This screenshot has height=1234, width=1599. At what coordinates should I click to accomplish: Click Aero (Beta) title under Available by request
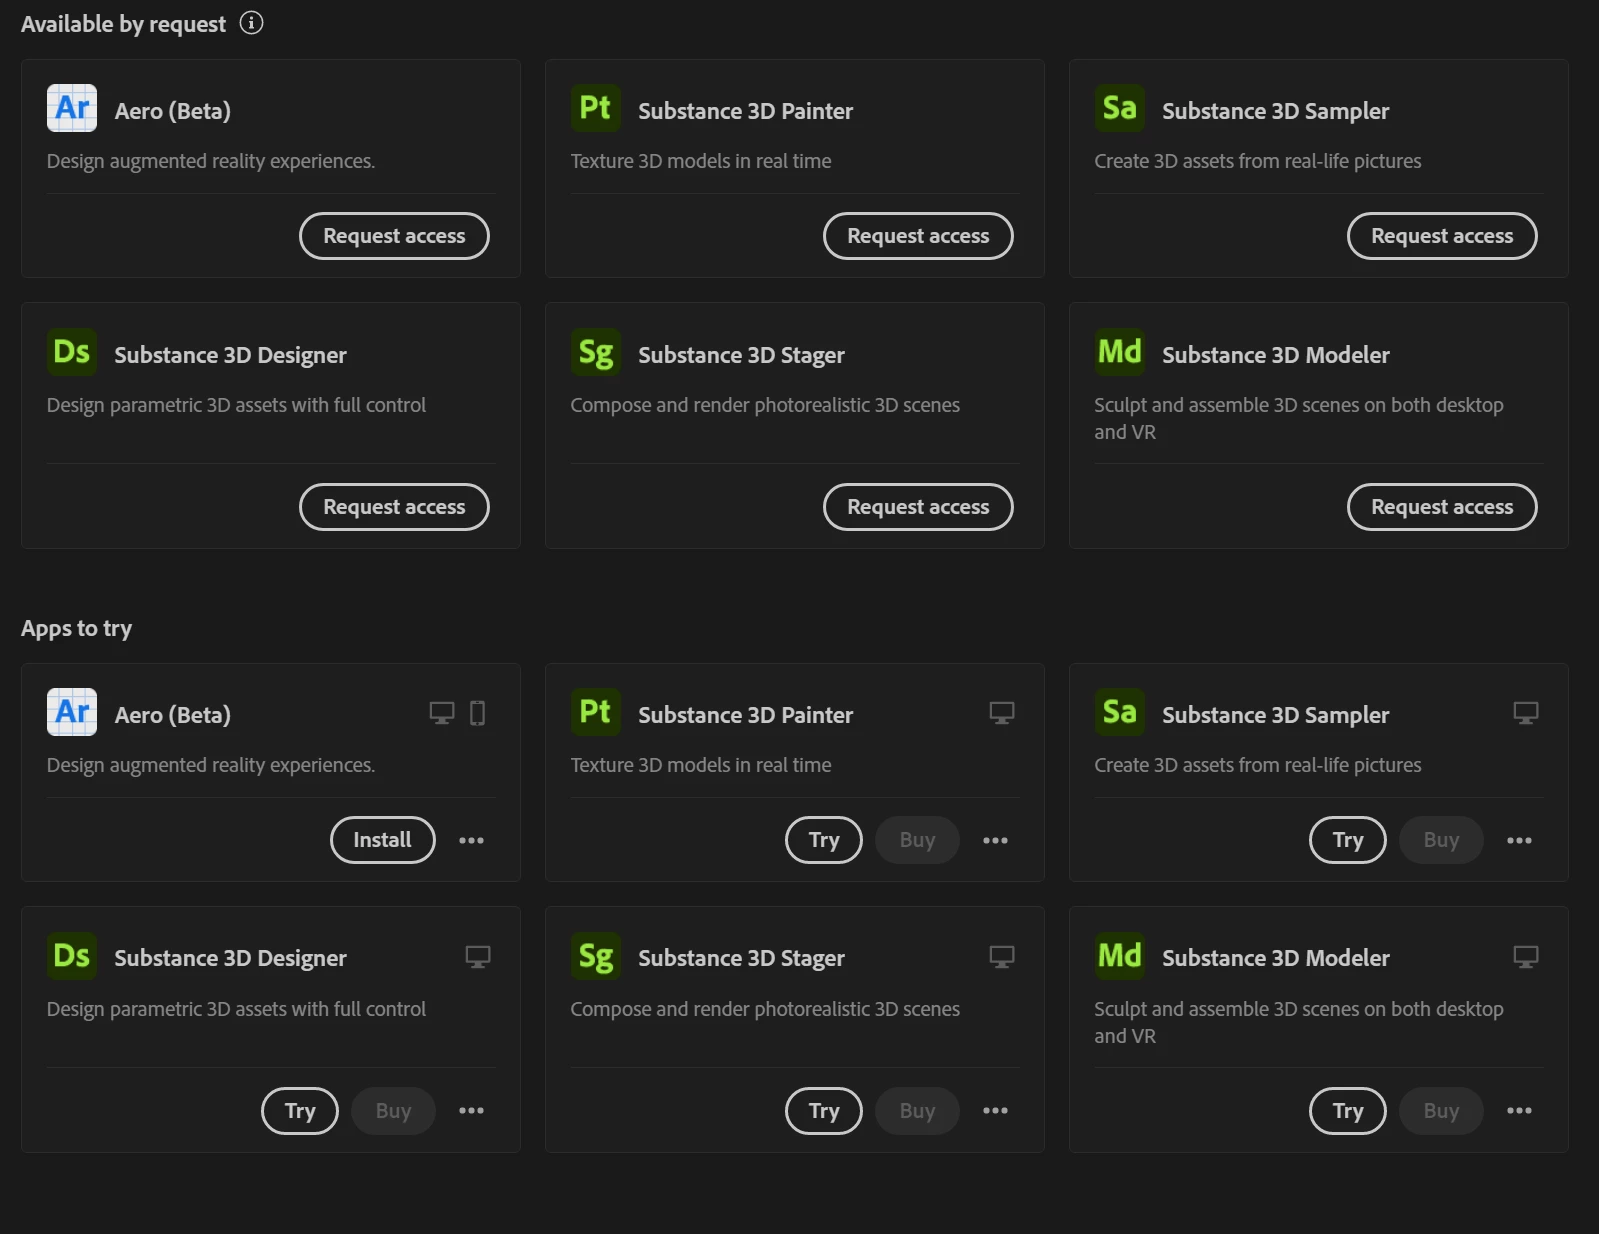[x=172, y=111]
